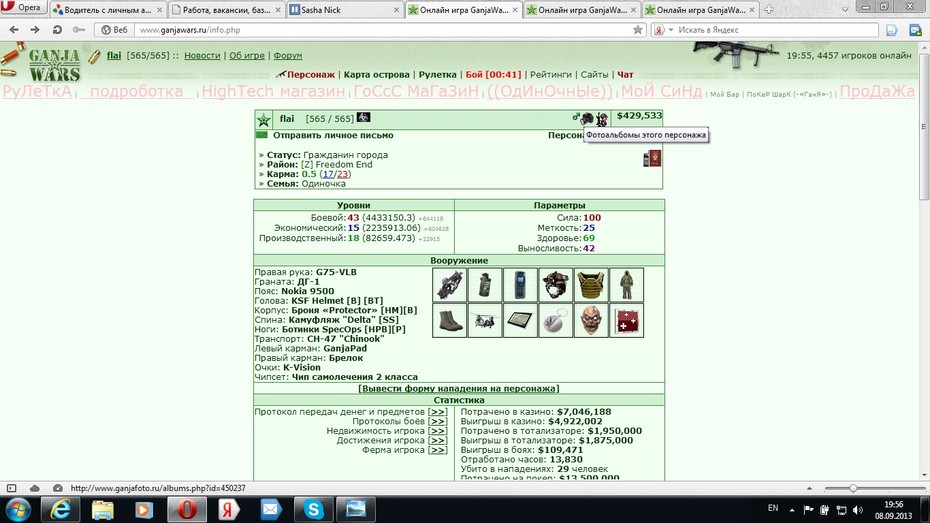Open the Бой [00:41] menu link

[493, 75]
